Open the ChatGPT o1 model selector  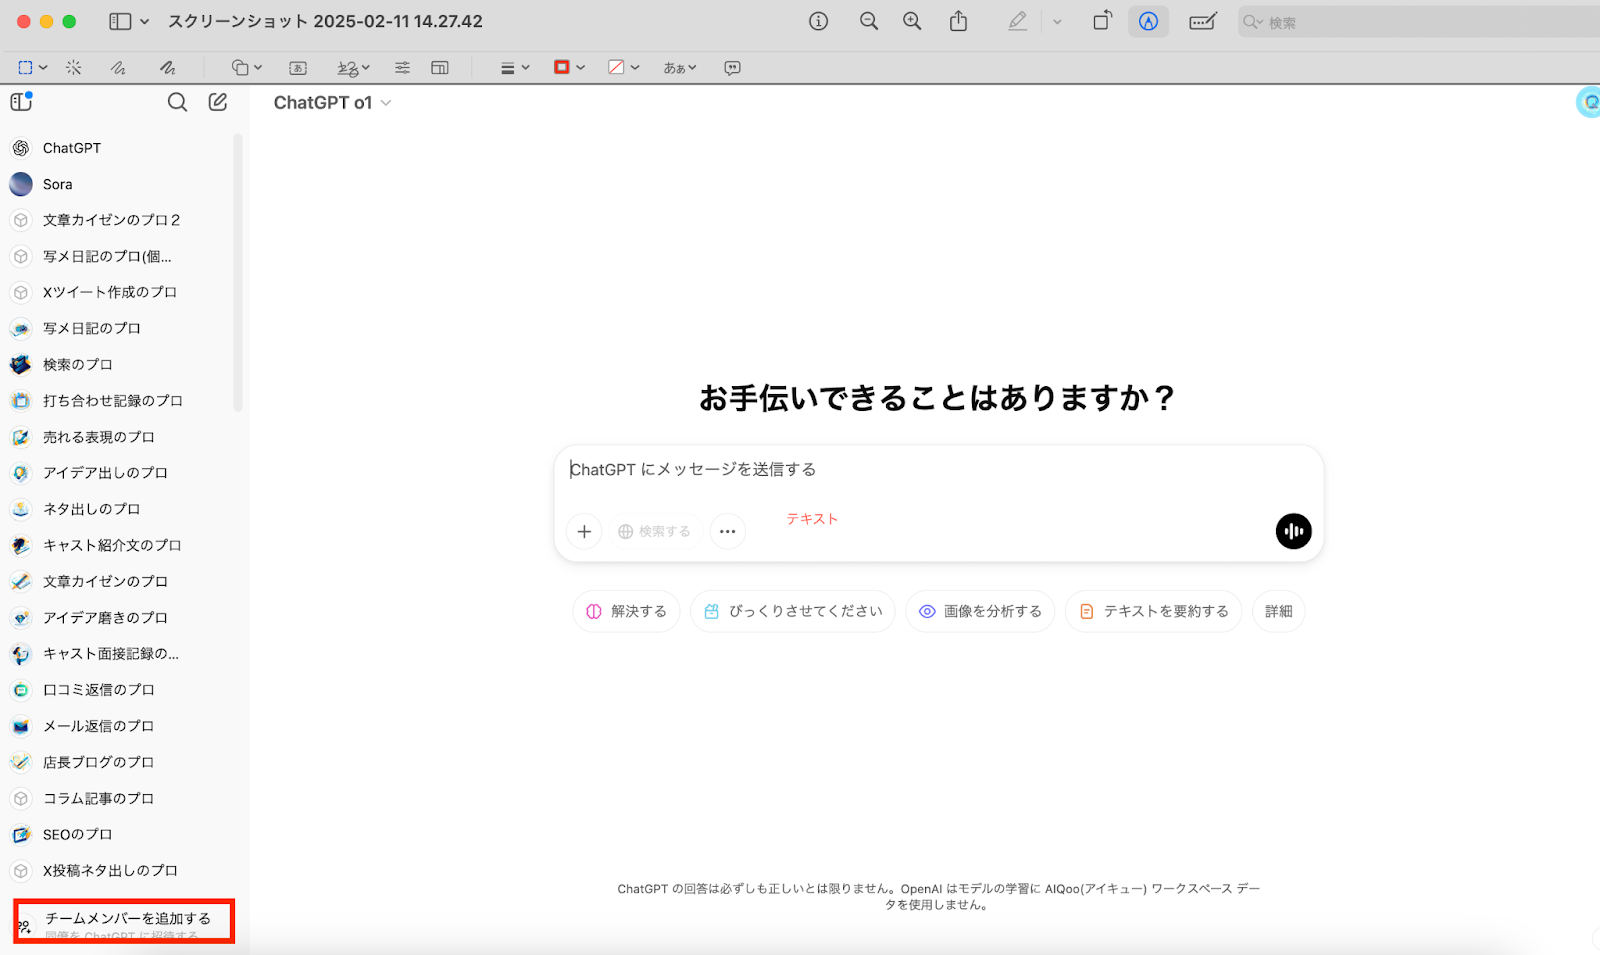(x=332, y=103)
